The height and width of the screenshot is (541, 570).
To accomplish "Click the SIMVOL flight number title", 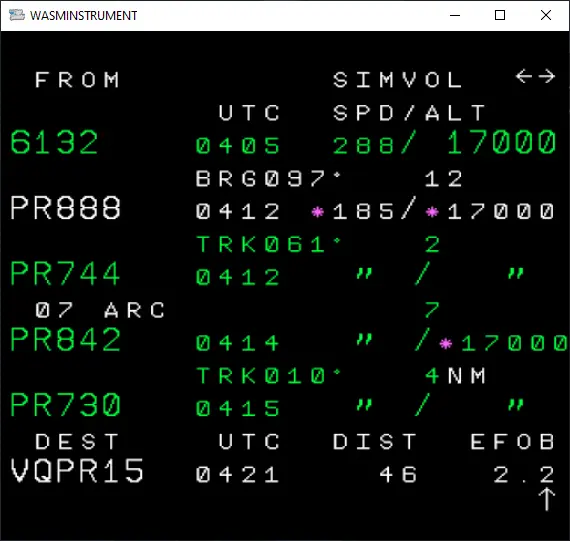I will [x=398, y=80].
